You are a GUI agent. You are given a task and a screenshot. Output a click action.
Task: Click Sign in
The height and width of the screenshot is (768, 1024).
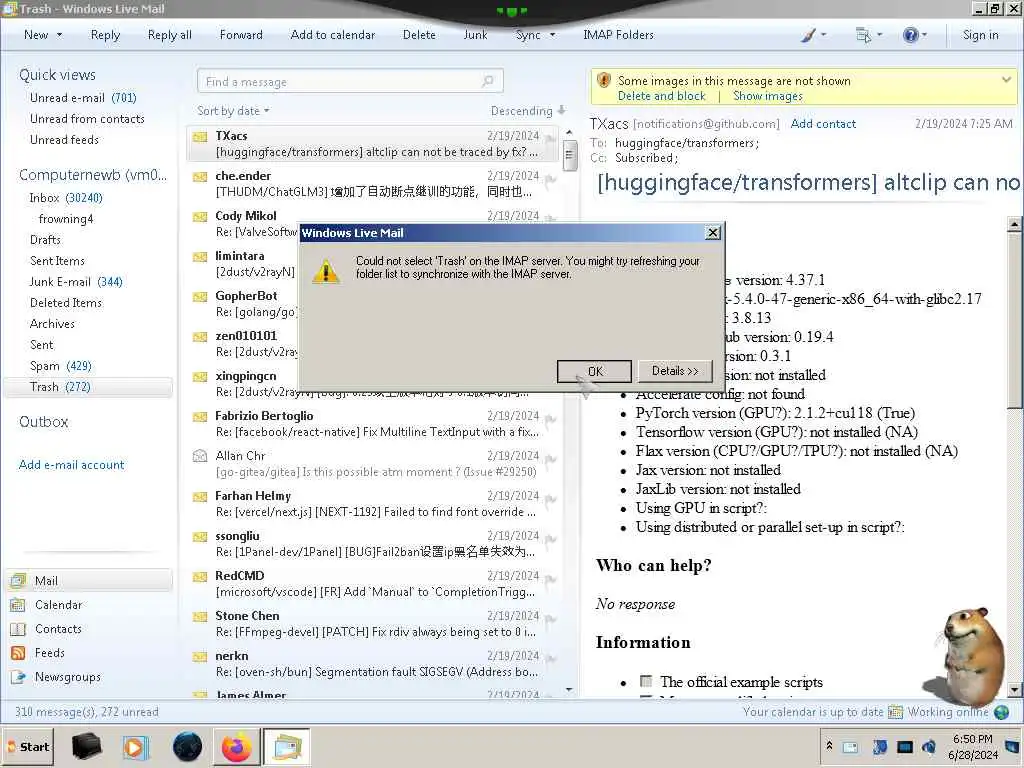tap(980, 35)
